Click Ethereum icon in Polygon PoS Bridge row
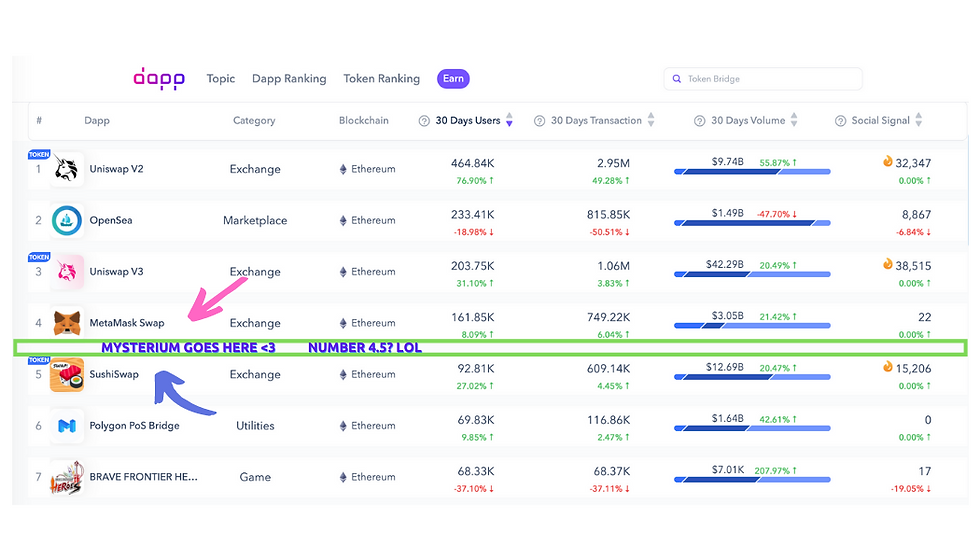The image size is (980, 560). click(x=343, y=426)
